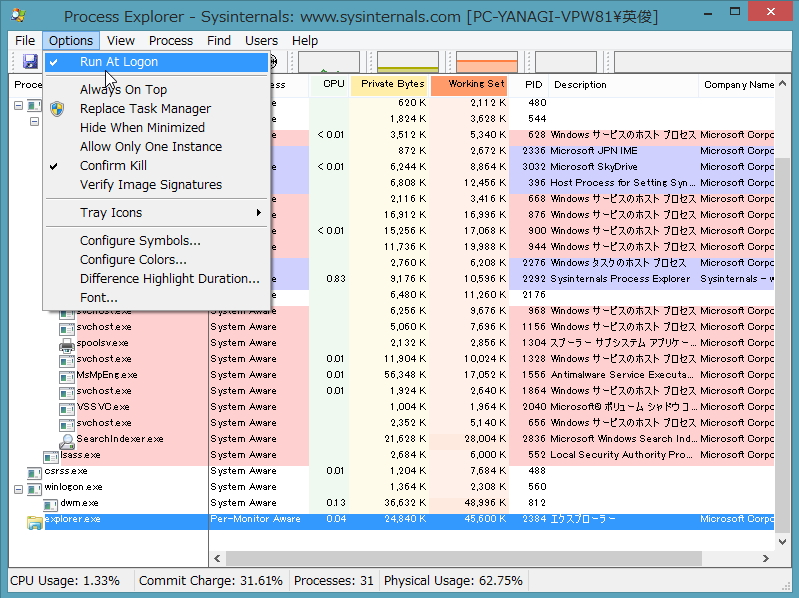Click the spoolsv.exe printer icon
Screen dimensions: 799x598
tap(67, 345)
